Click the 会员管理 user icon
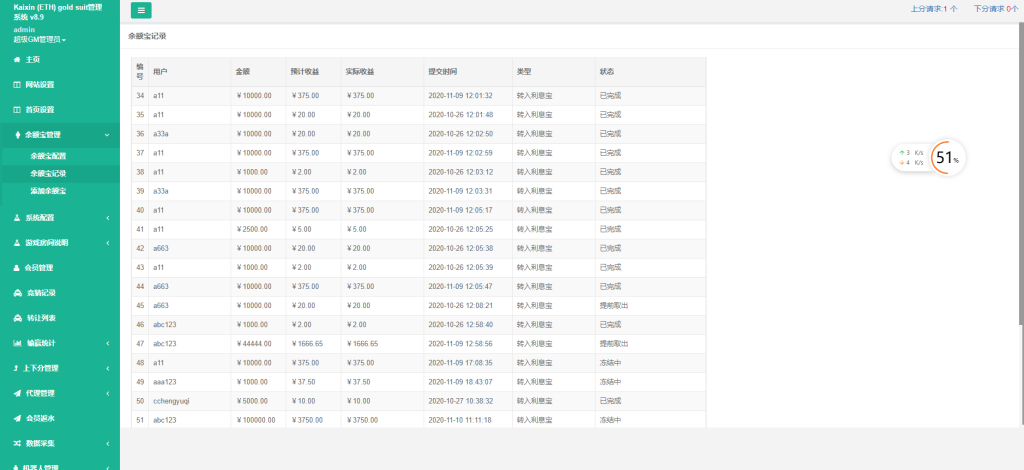This screenshot has height=470, width=1024. click(x=16, y=268)
